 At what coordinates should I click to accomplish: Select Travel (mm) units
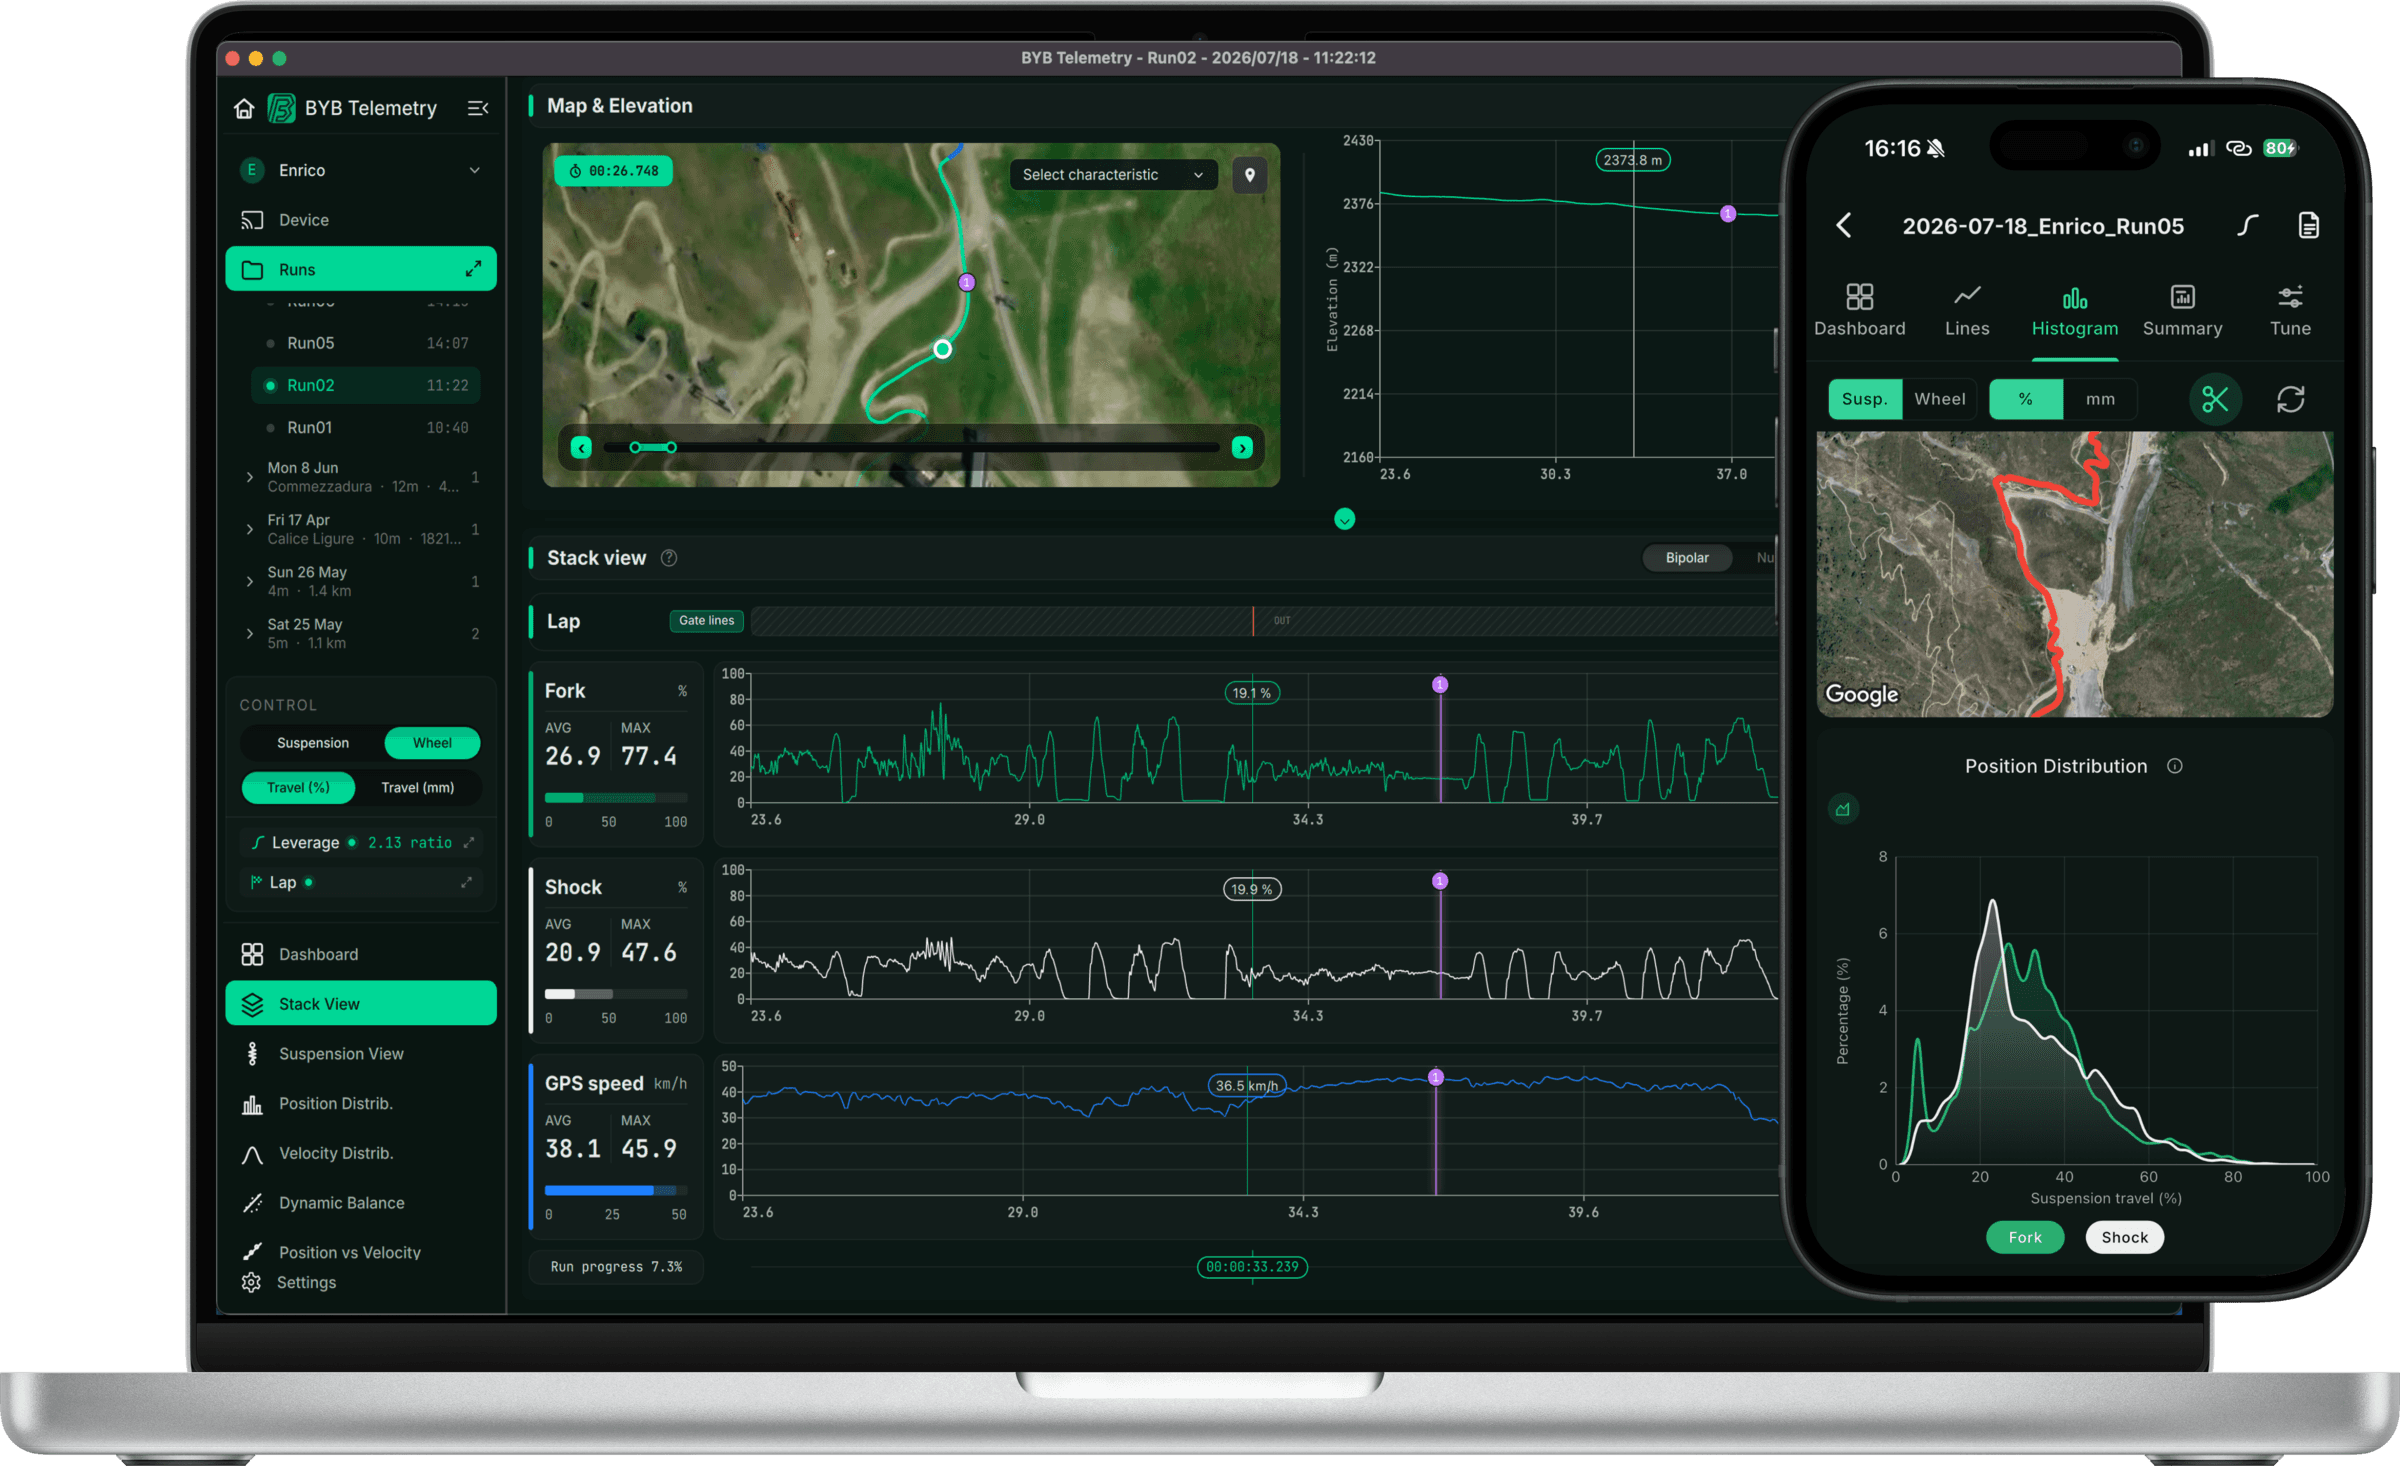click(x=417, y=787)
